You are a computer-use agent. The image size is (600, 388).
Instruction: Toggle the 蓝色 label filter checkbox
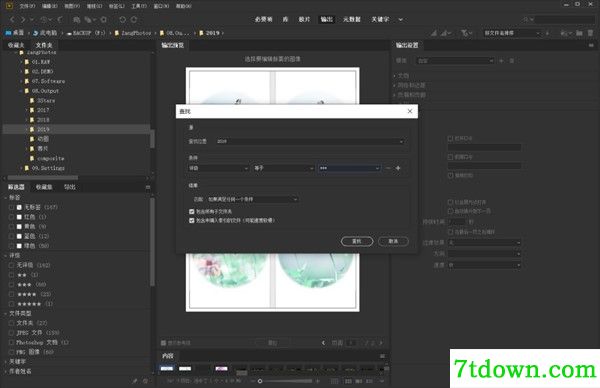tap(11, 236)
